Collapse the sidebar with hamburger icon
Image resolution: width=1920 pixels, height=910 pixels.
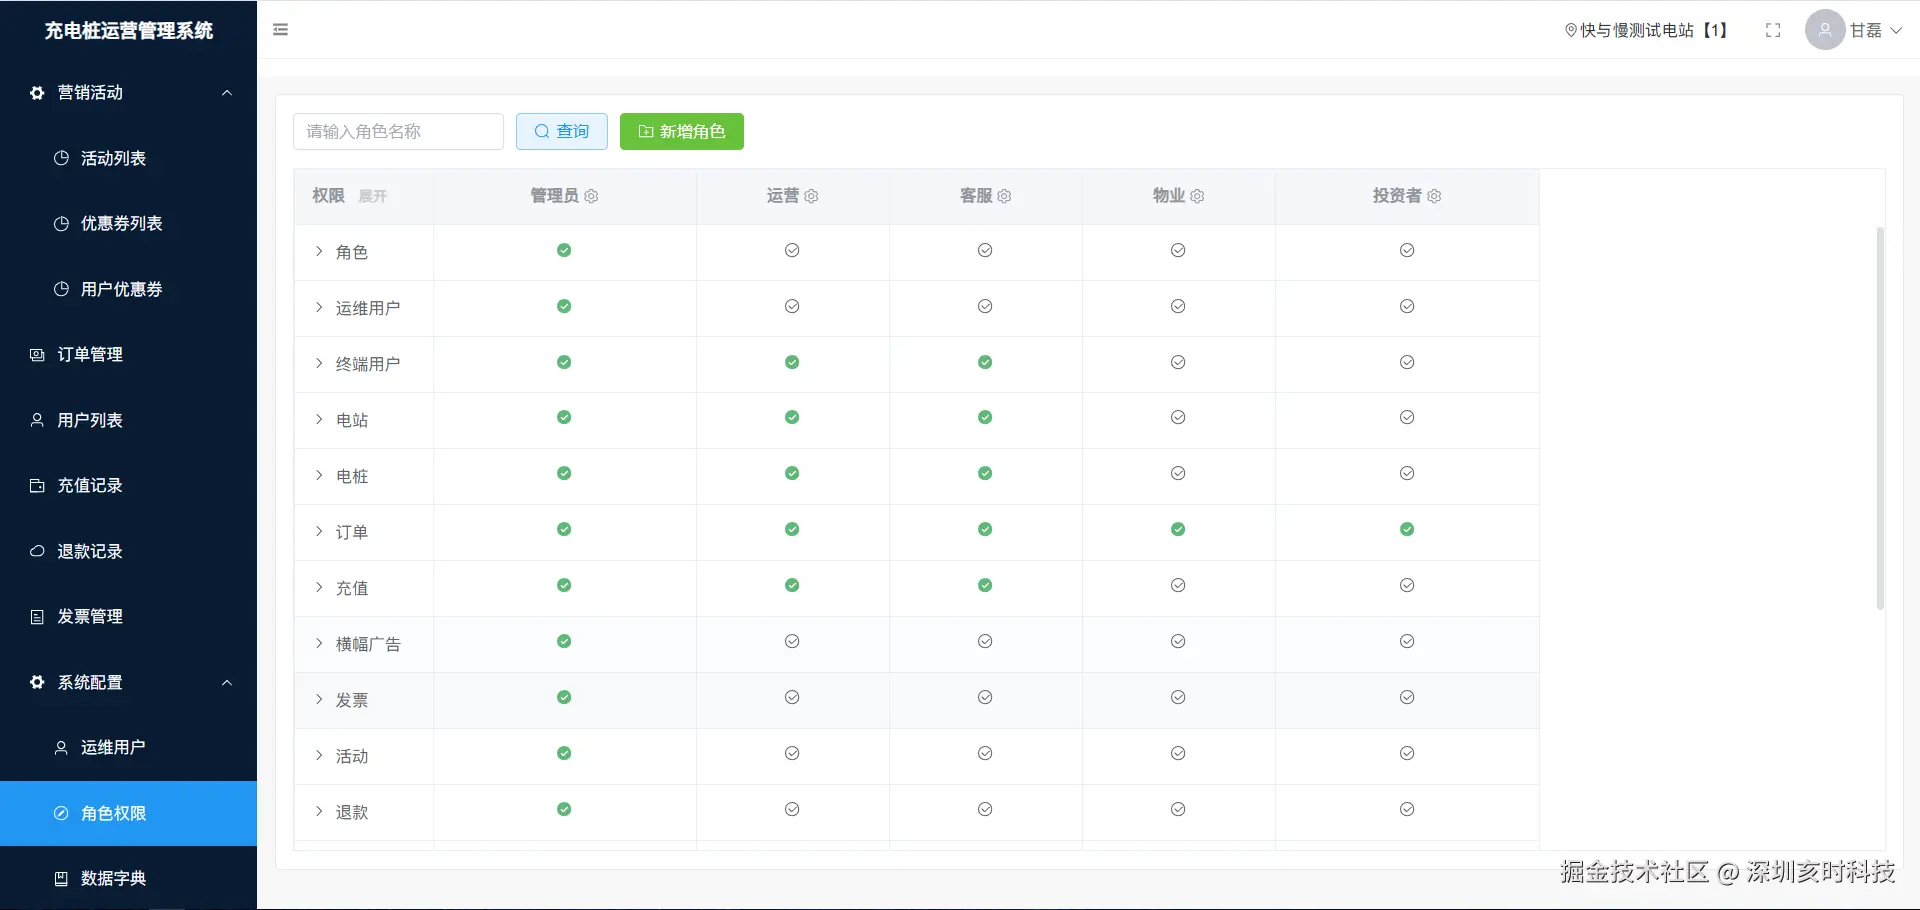pyautogui.click(x=281, y=30)
